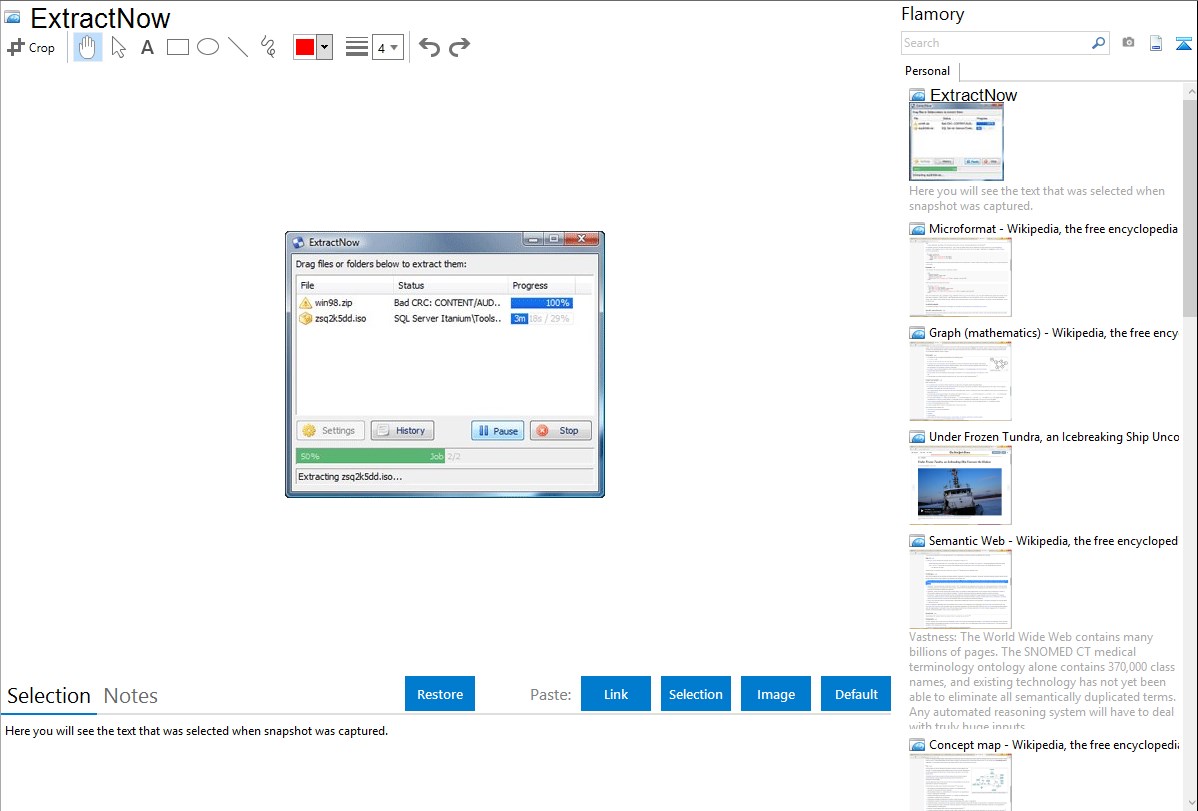Viewport: 1198px width, 811px height.
Task: Click the warning icon next to win98.zip
Action: [306, 303]
